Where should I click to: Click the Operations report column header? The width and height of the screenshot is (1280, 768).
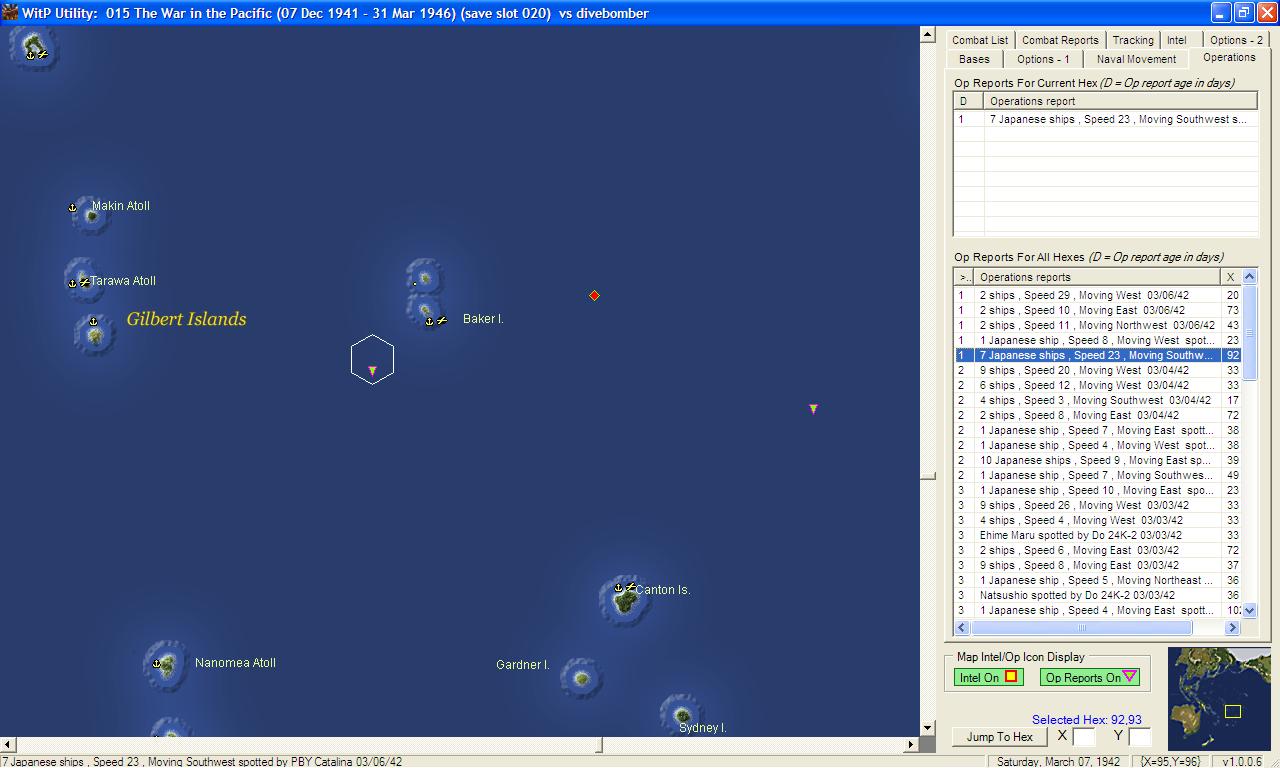coord(1120,101)
